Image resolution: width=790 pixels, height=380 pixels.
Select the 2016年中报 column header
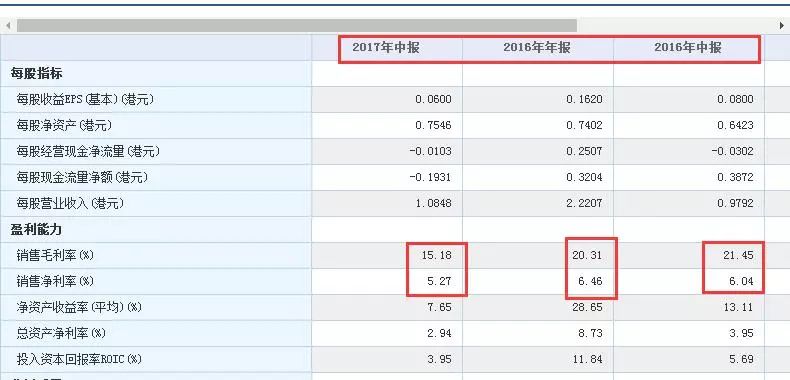[x=688, y=48]
